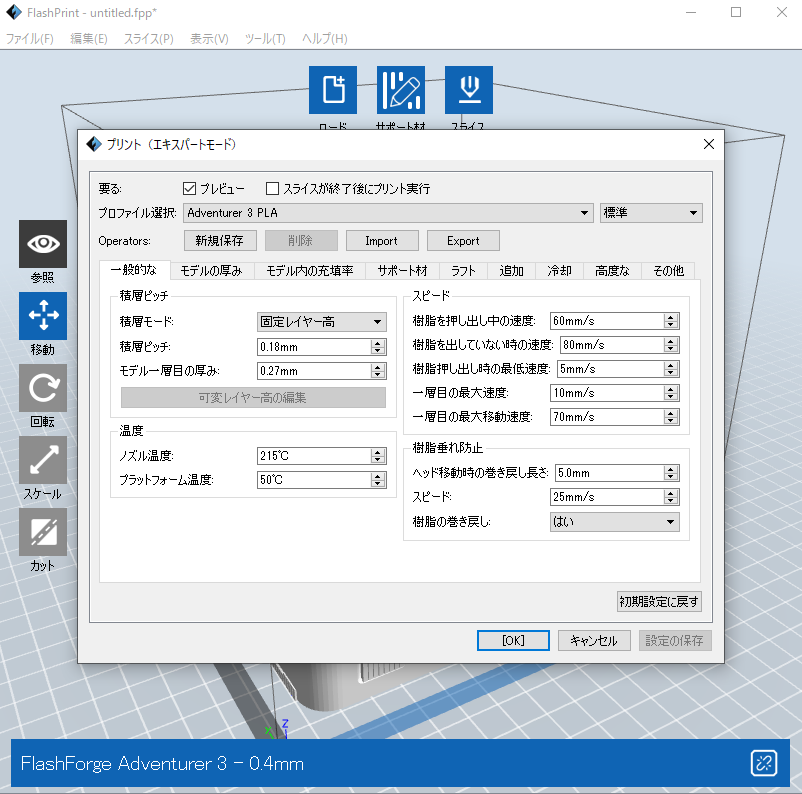Open the 固定レイヤー高 layer mode dropdown
This screenshot has height=794, width=802.
321,322
